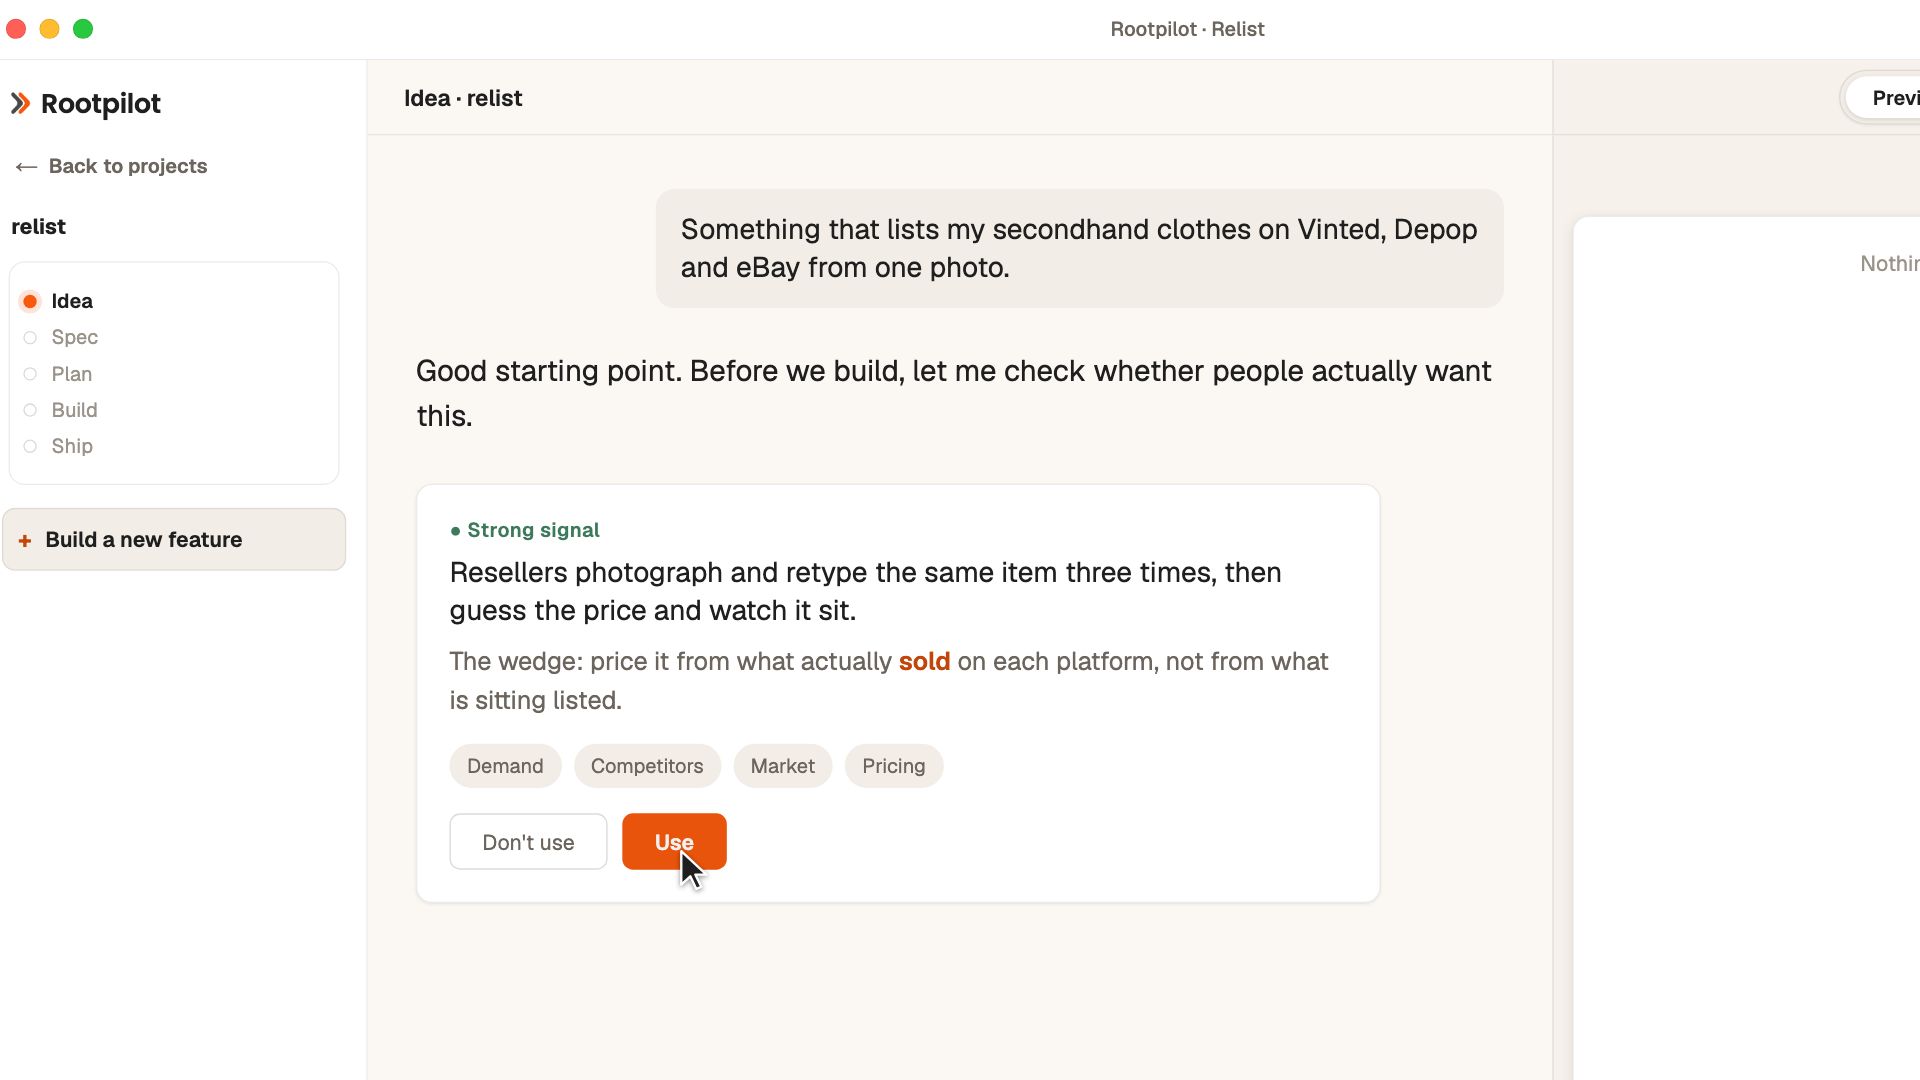1920x1080 pixels.
Task: Open the Competitors research chip
Action: pyautogui.click(x=647, y=766)
